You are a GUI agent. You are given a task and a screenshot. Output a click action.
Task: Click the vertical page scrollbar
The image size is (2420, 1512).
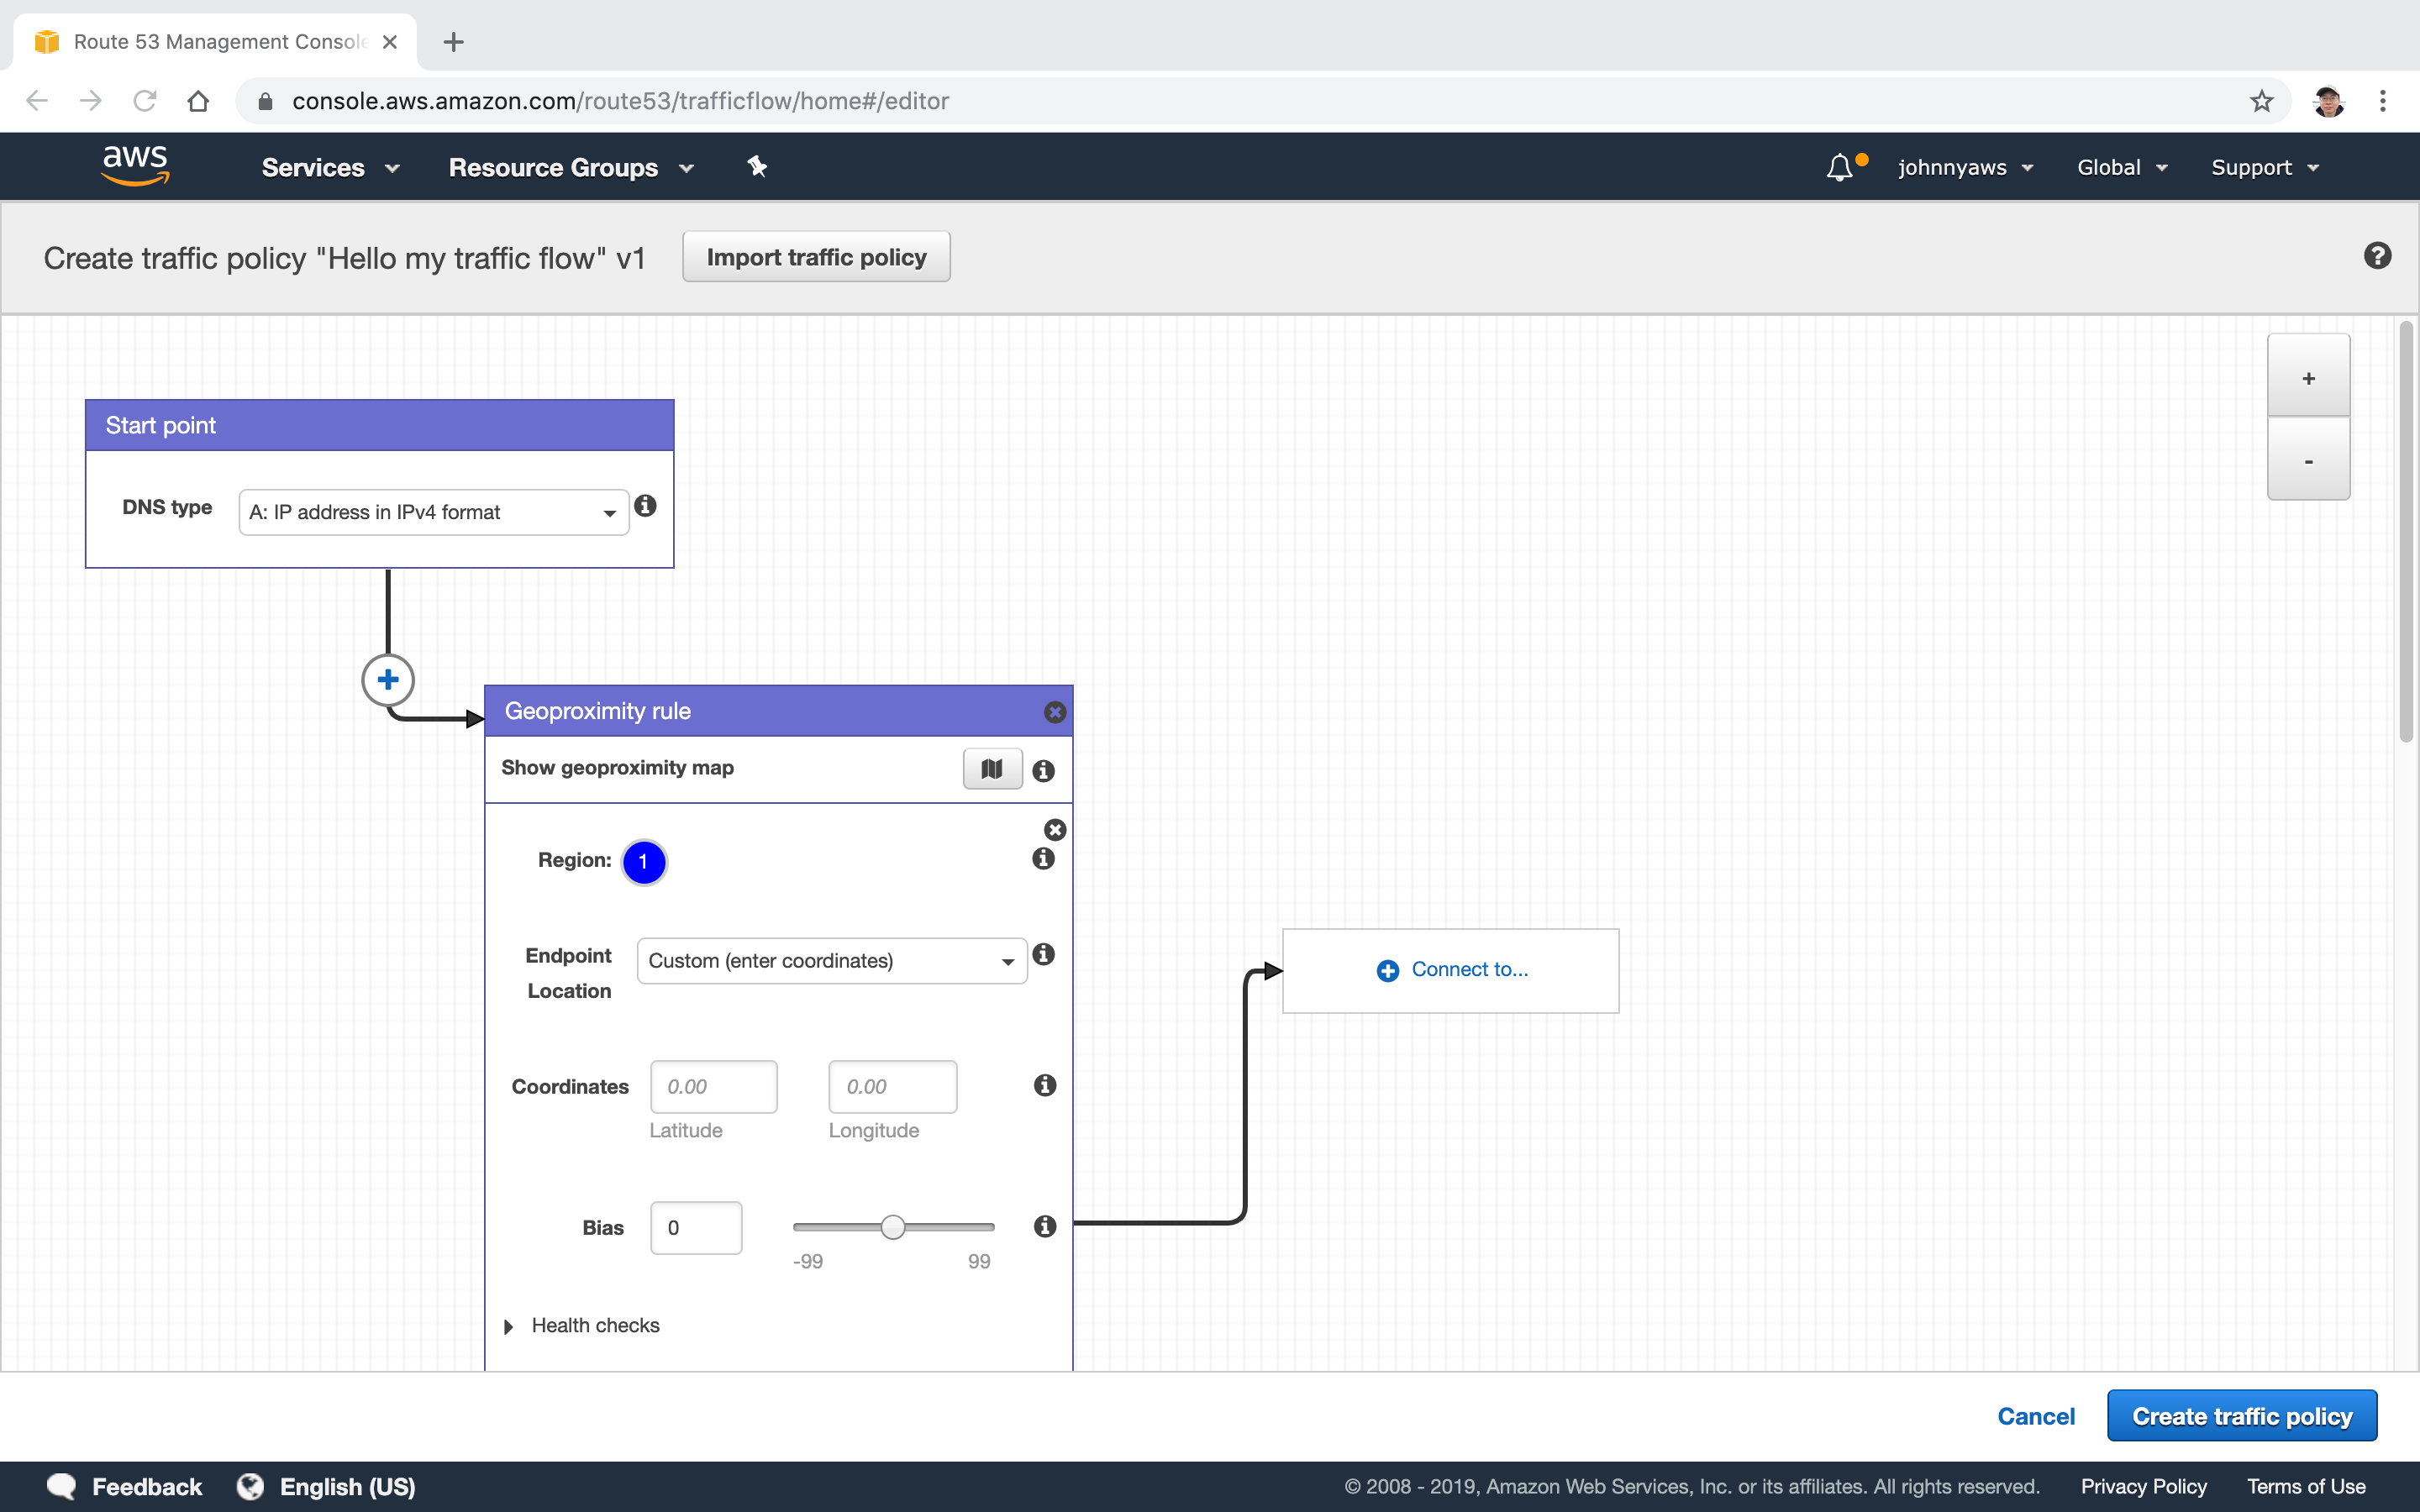[x=2407, y=531]
